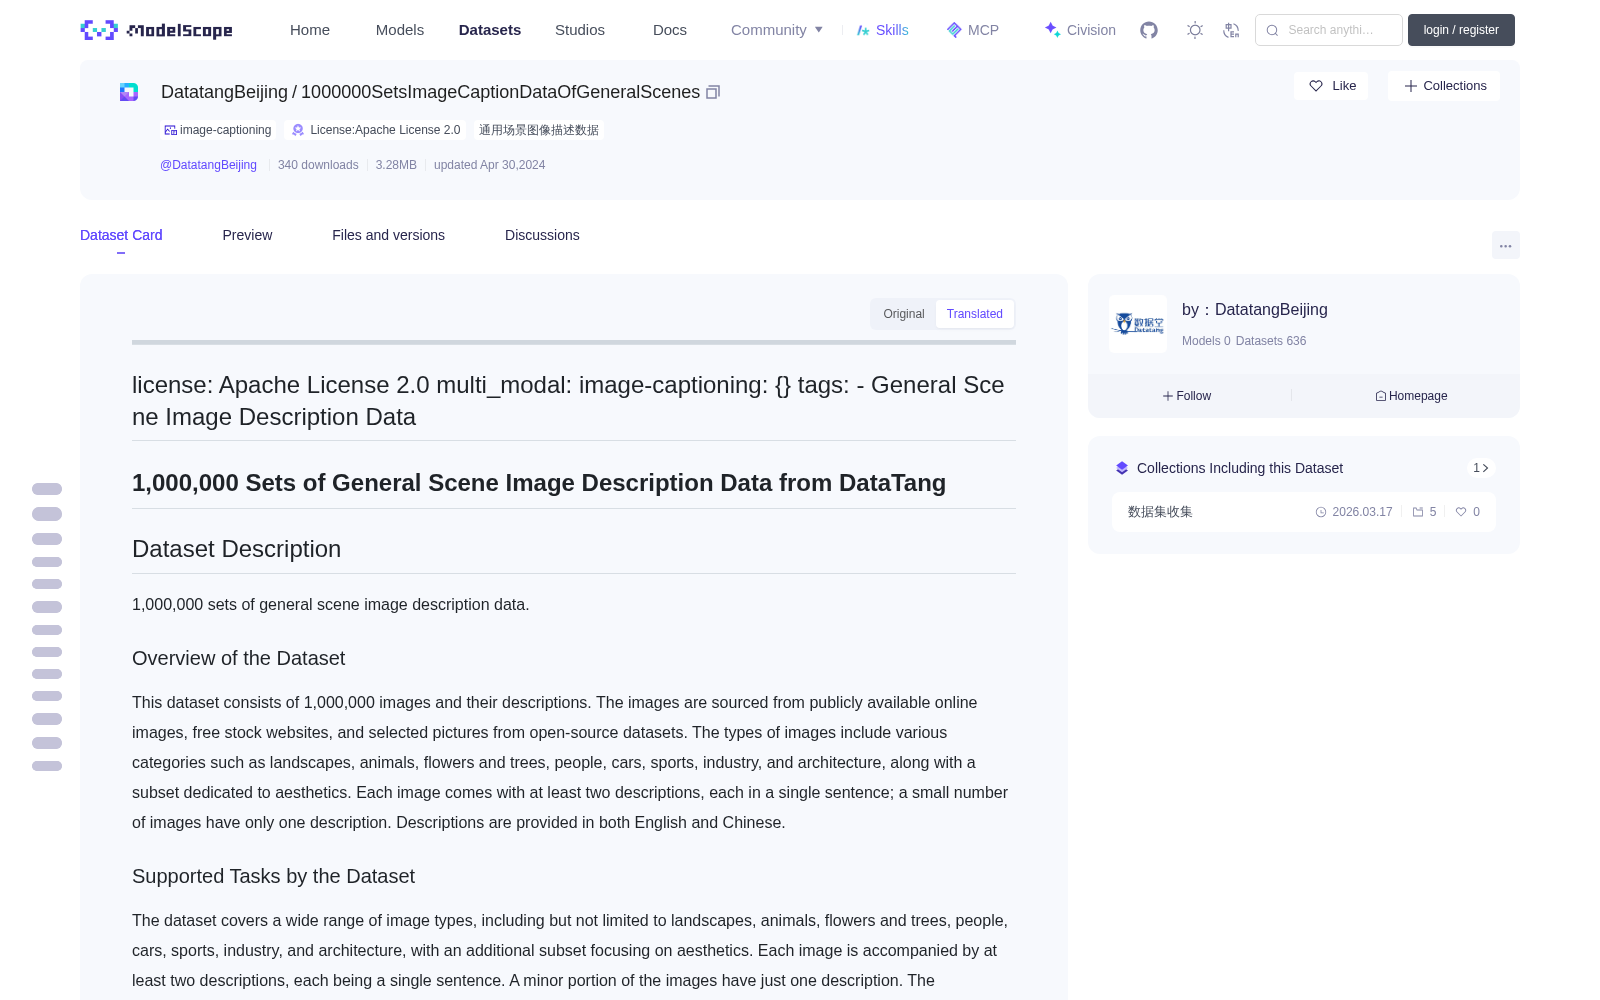This screenshot has width=1600, height=1000.
Task: Click the search magnifier icon
Action: tap(1273, 30)
